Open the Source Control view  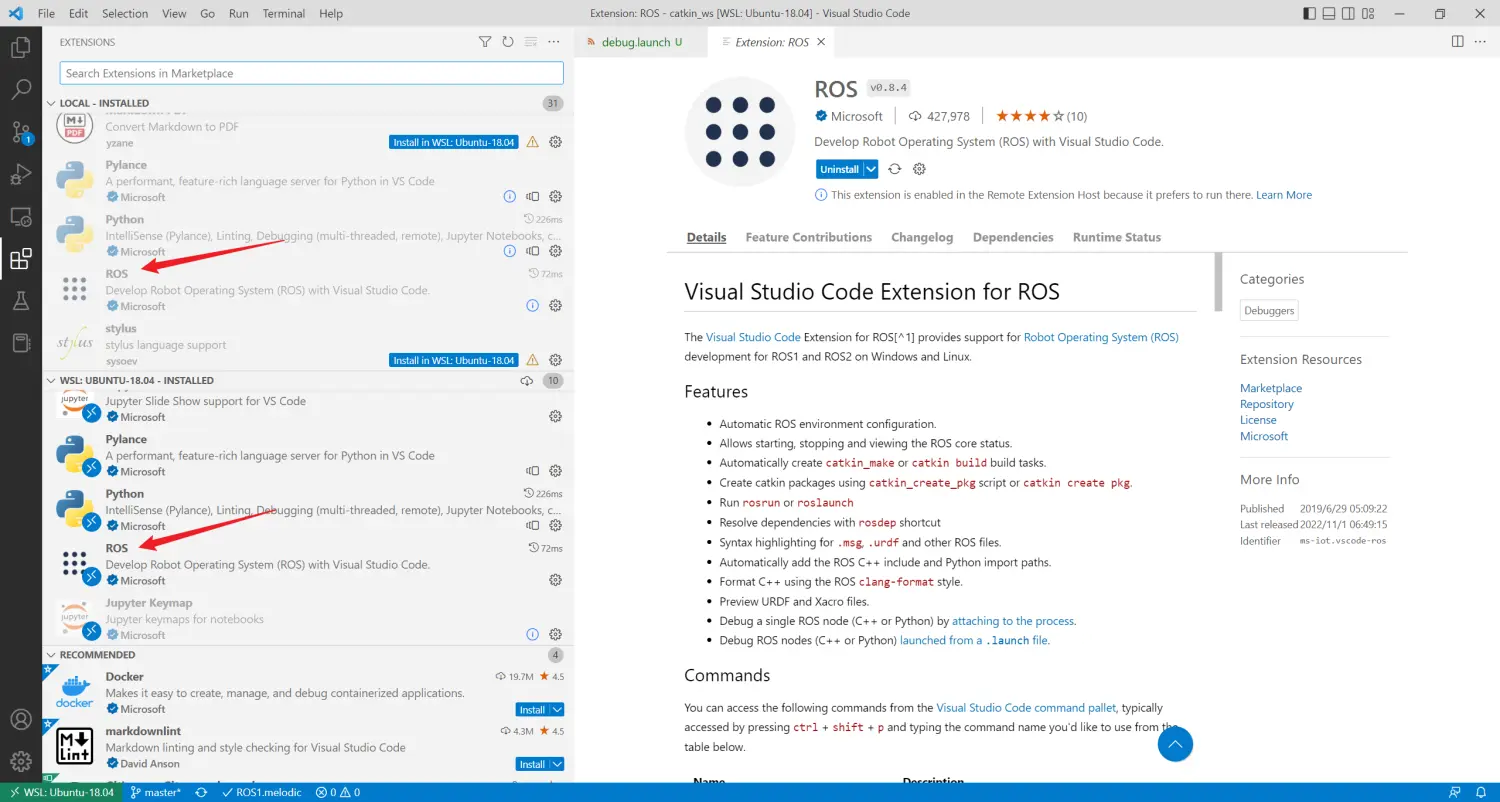20,132
